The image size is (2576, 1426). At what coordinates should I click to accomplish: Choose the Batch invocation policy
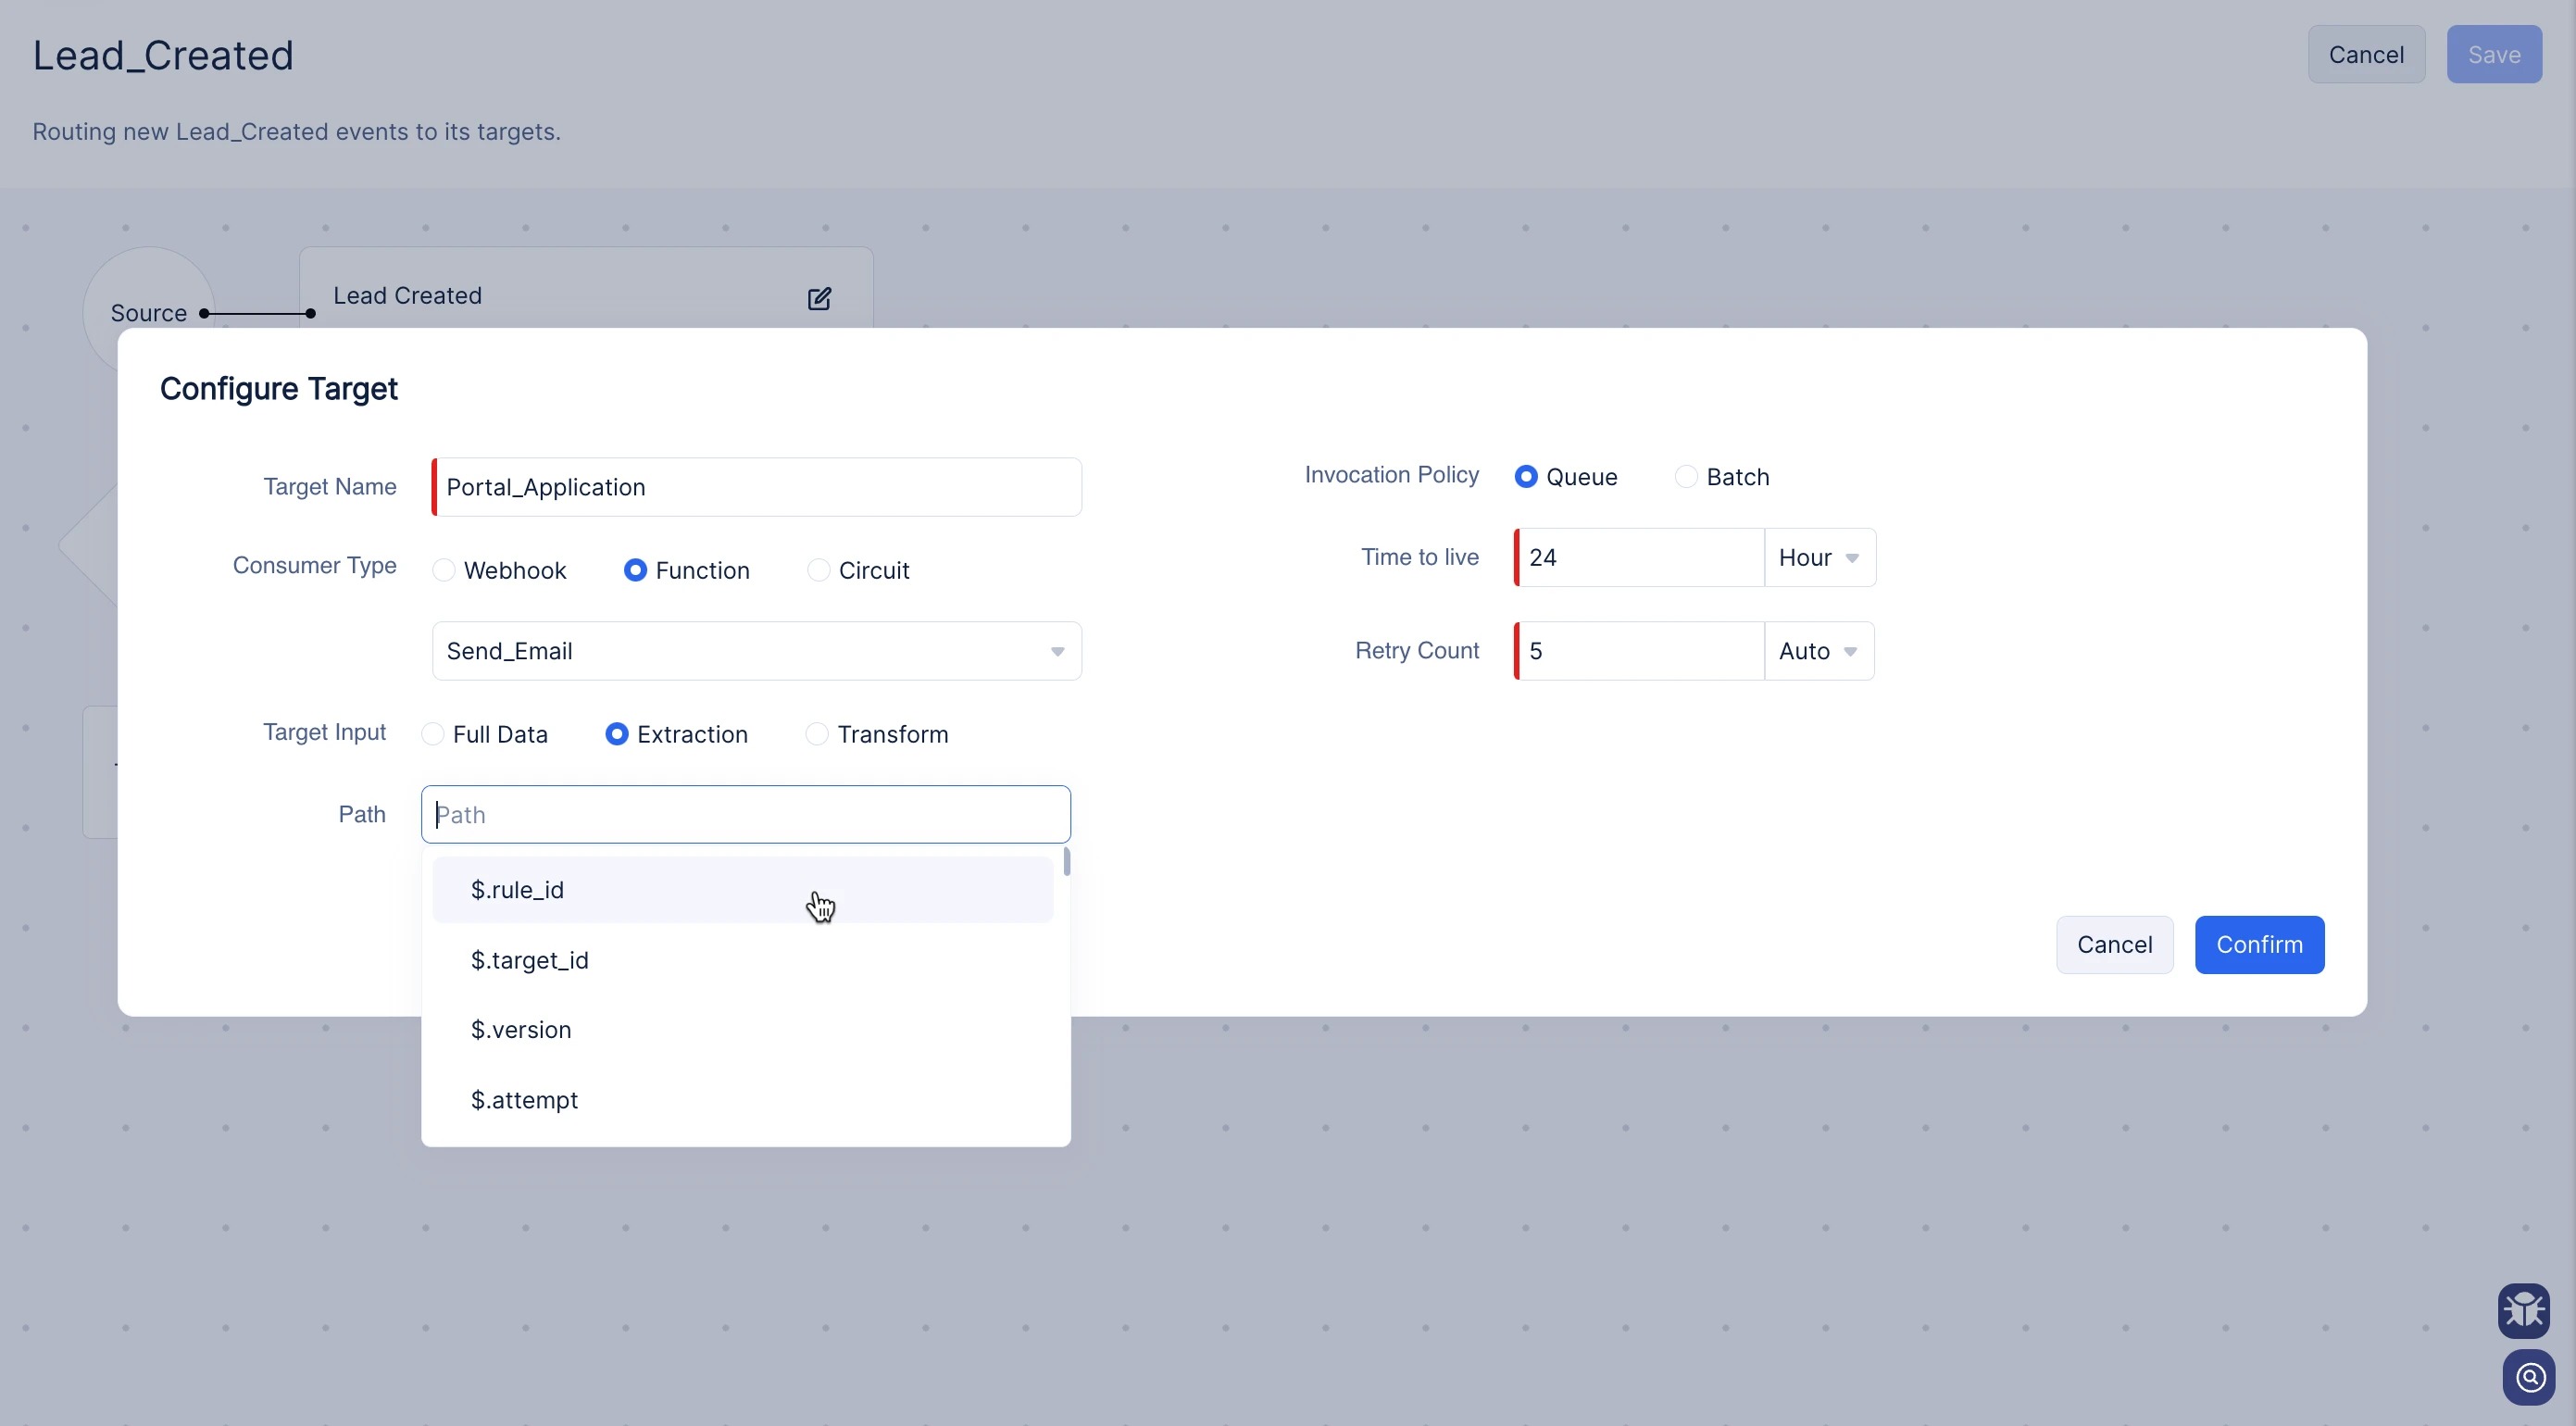click(1686, 477)
